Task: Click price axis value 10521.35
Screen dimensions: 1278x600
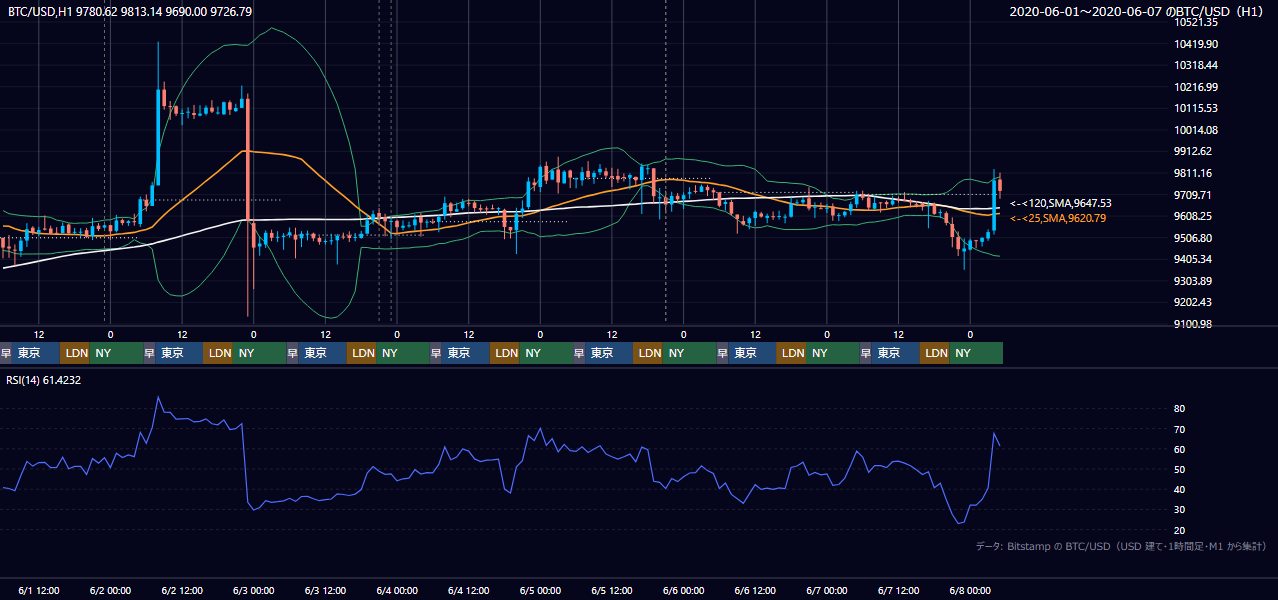Action: point(1197,22)
